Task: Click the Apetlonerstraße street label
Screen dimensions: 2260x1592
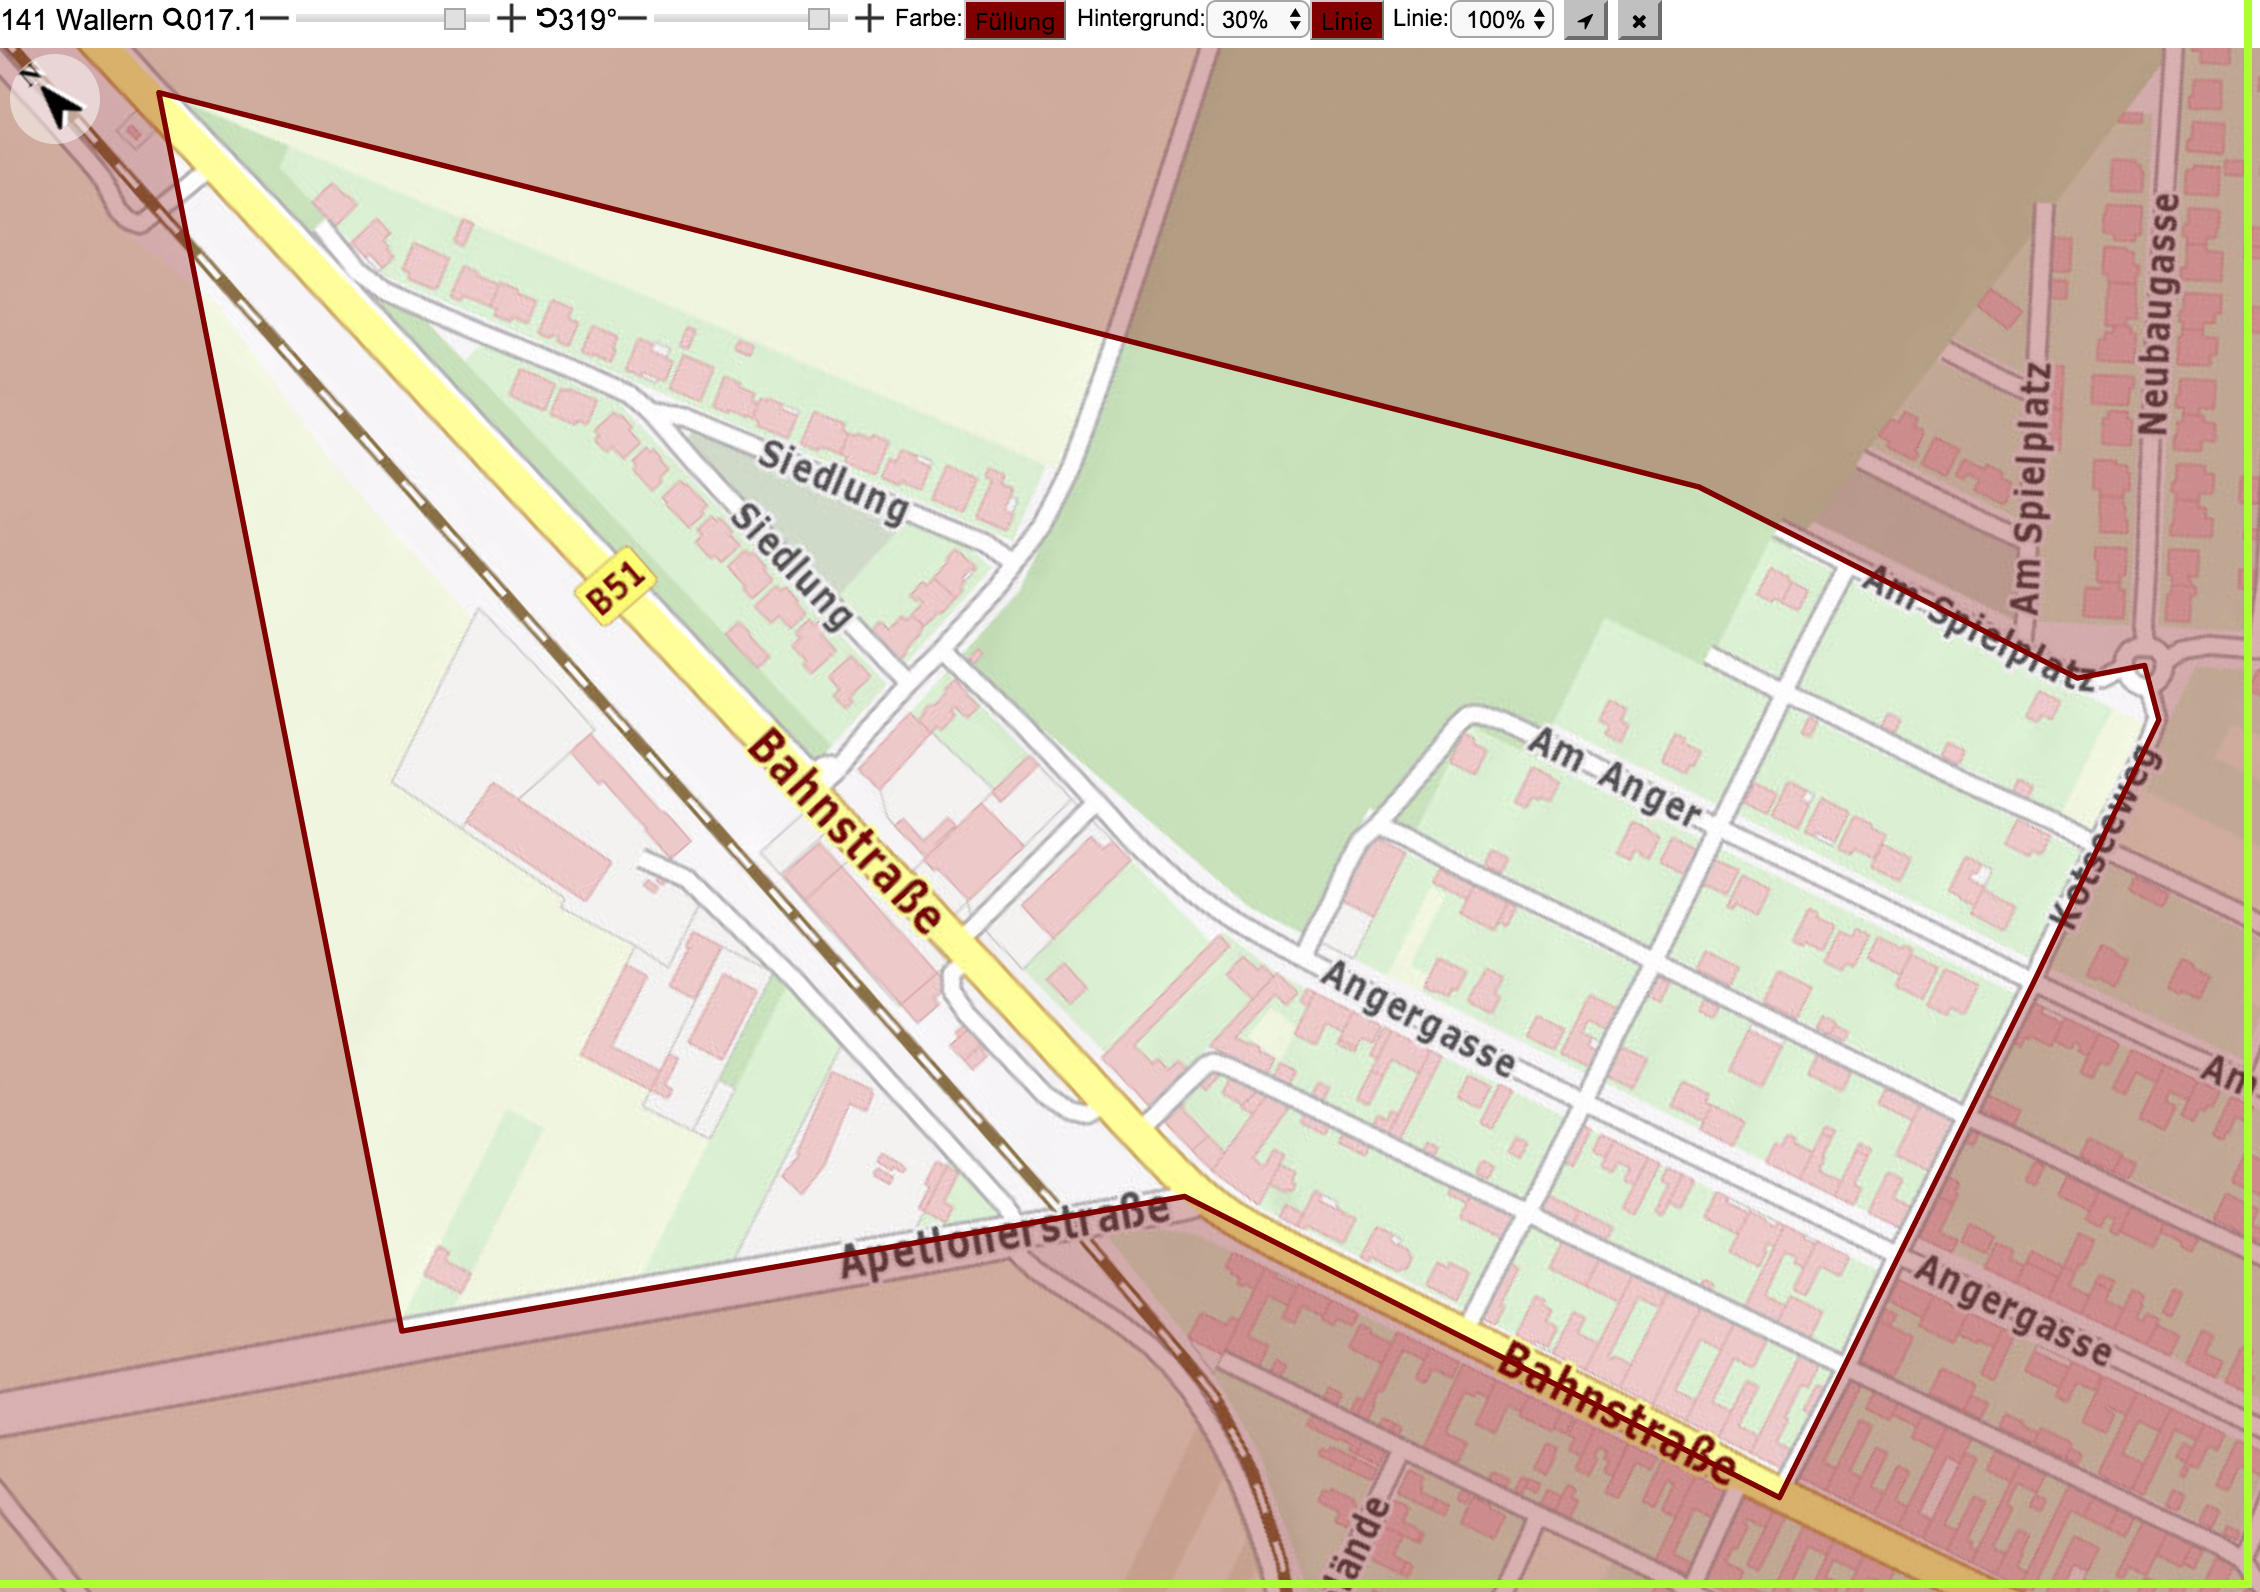Action: (x=1005, y=1236)
